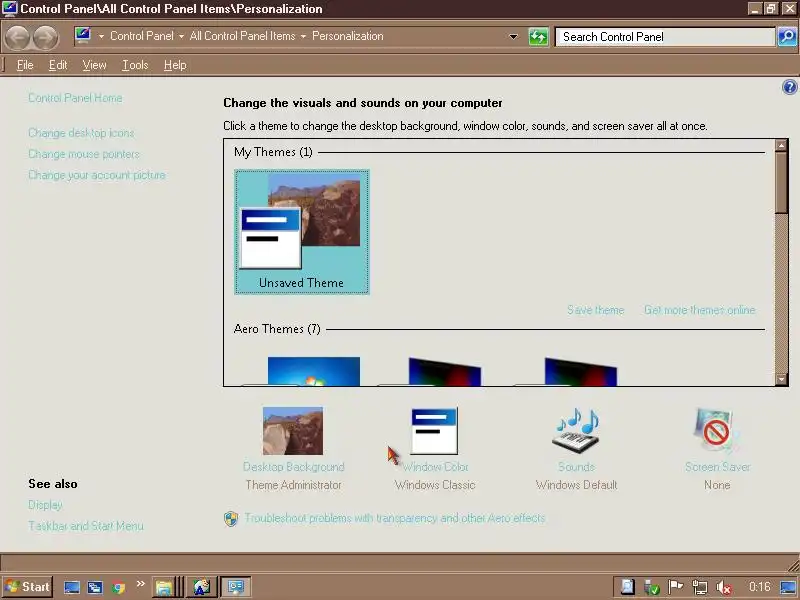Click the Personalization icon in address bar
800x600 pixels.
click(x=83, y=35)
